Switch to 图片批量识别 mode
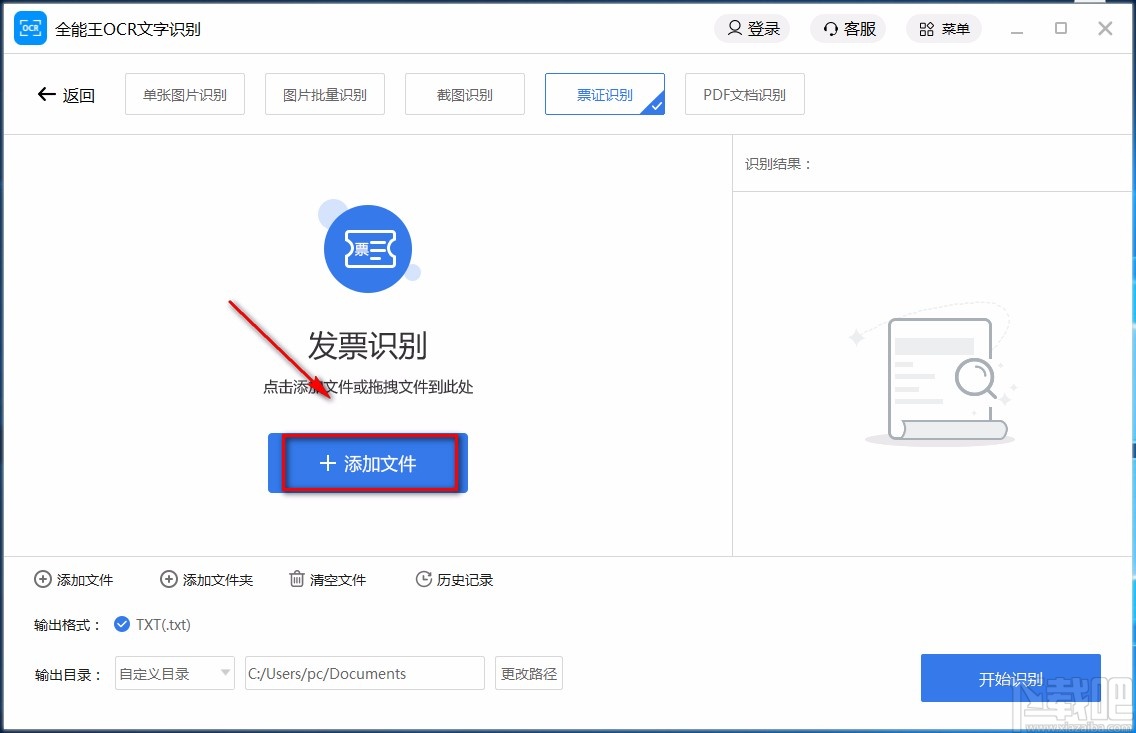The width and height of the screenshot is (1136, 733). tap(324, 93)
